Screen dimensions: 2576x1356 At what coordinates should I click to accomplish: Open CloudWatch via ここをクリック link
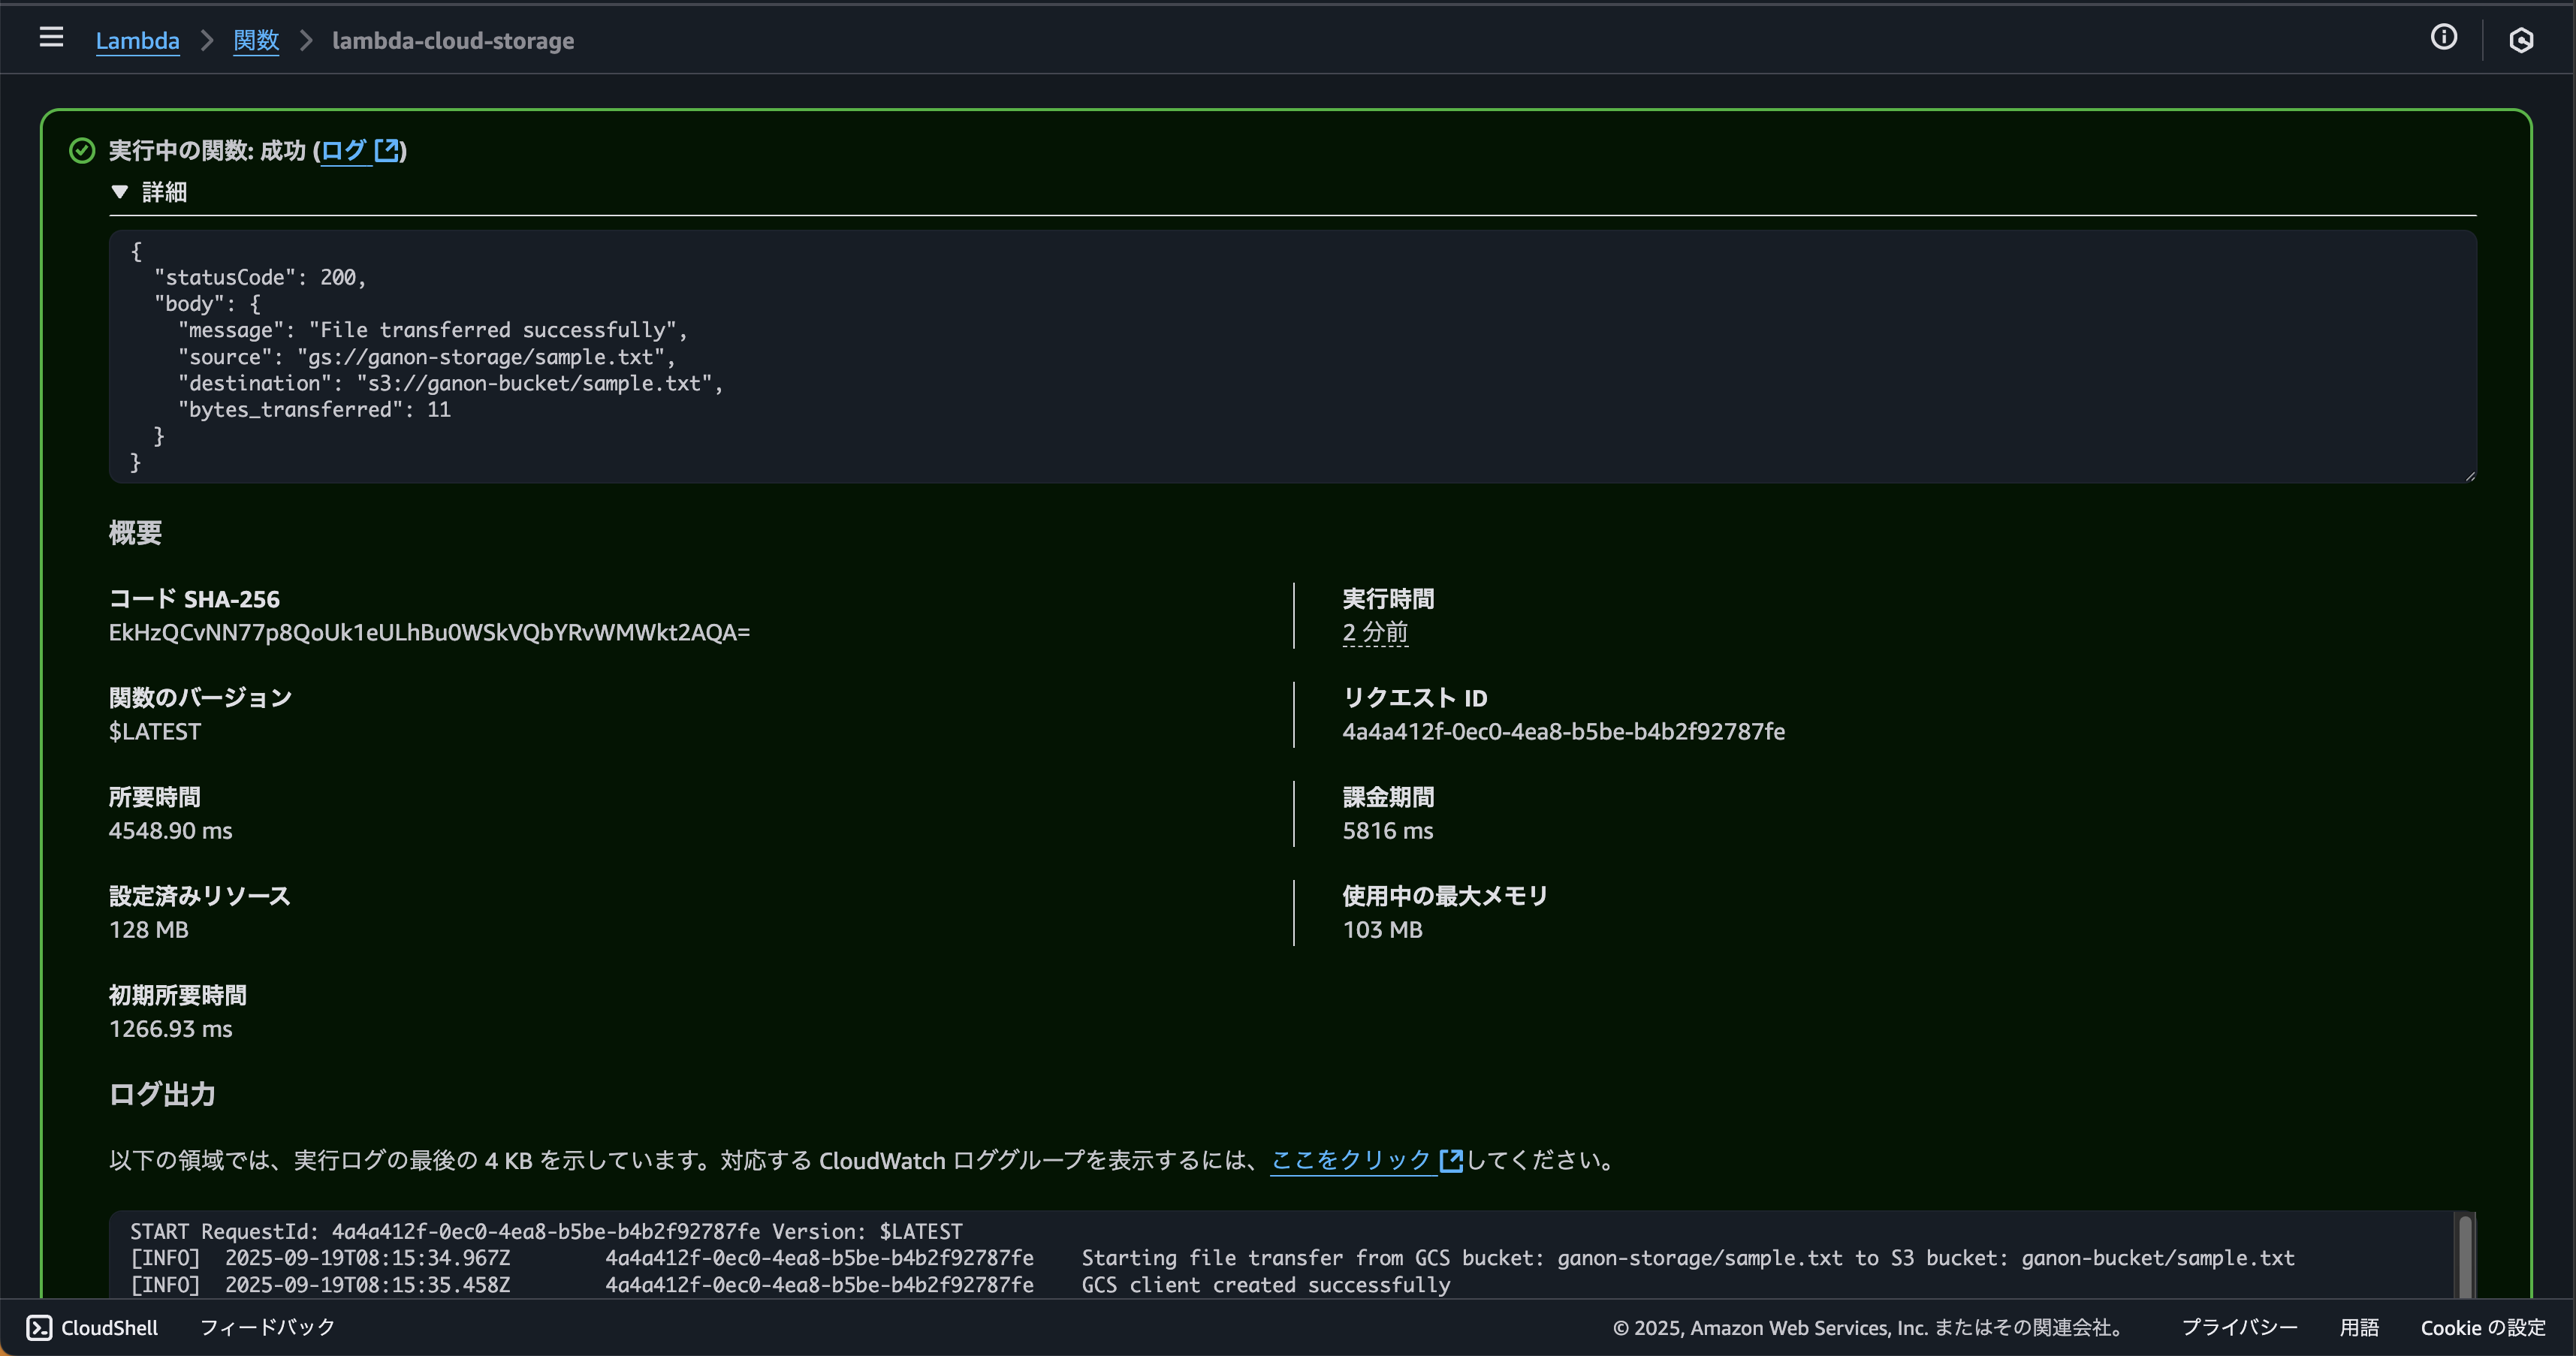click(1350, 1160)
